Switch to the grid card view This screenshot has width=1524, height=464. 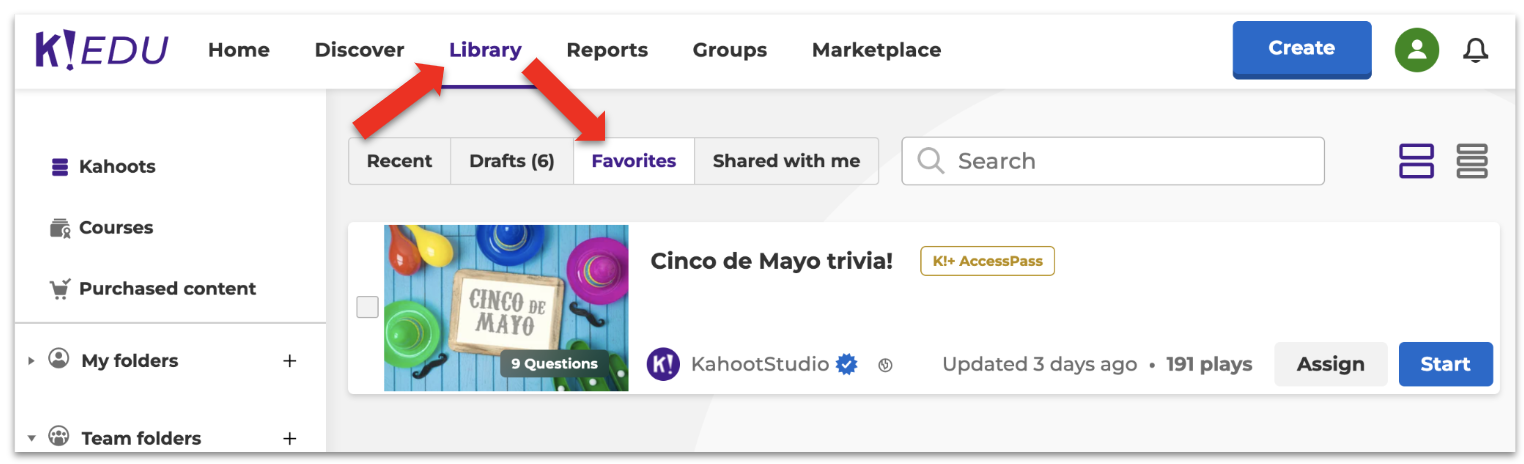pos(1415,161)
